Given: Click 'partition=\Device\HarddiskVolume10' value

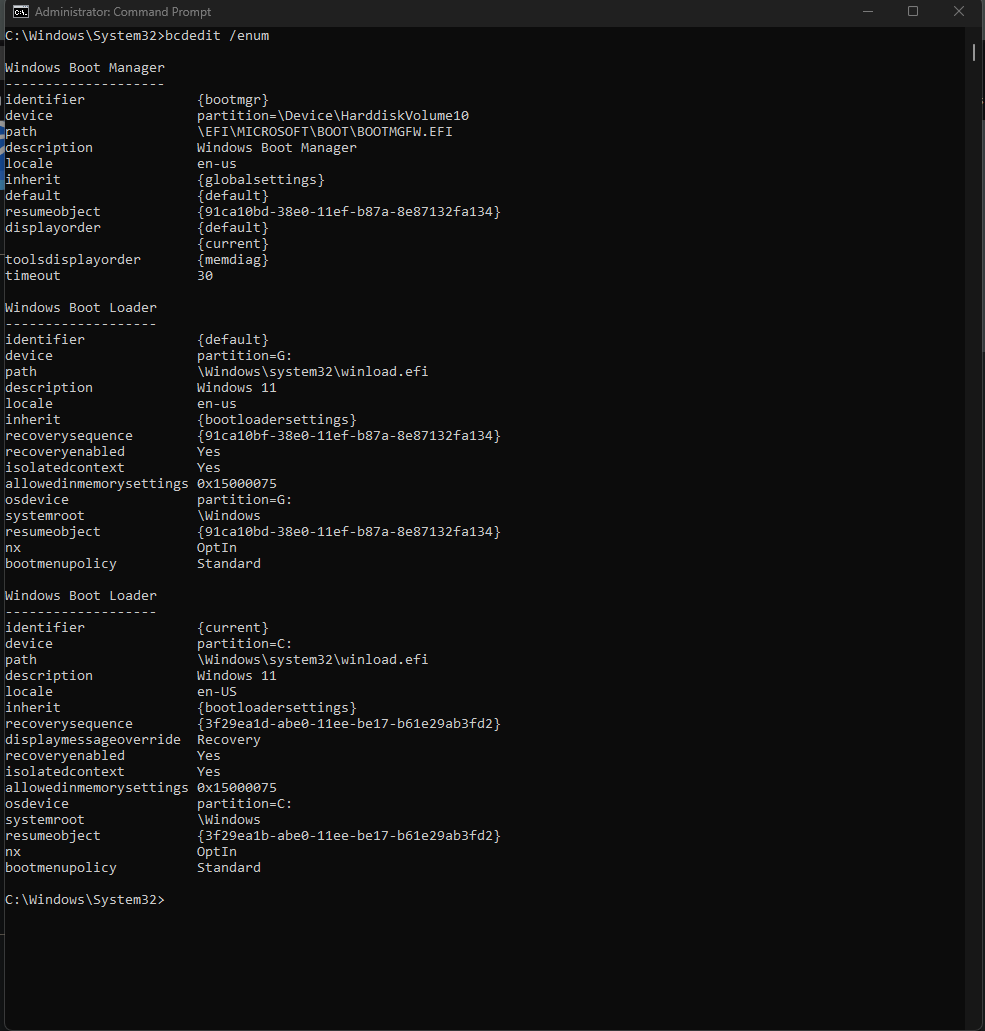Looking at the screenshot, I should click(x=333, y=116).
